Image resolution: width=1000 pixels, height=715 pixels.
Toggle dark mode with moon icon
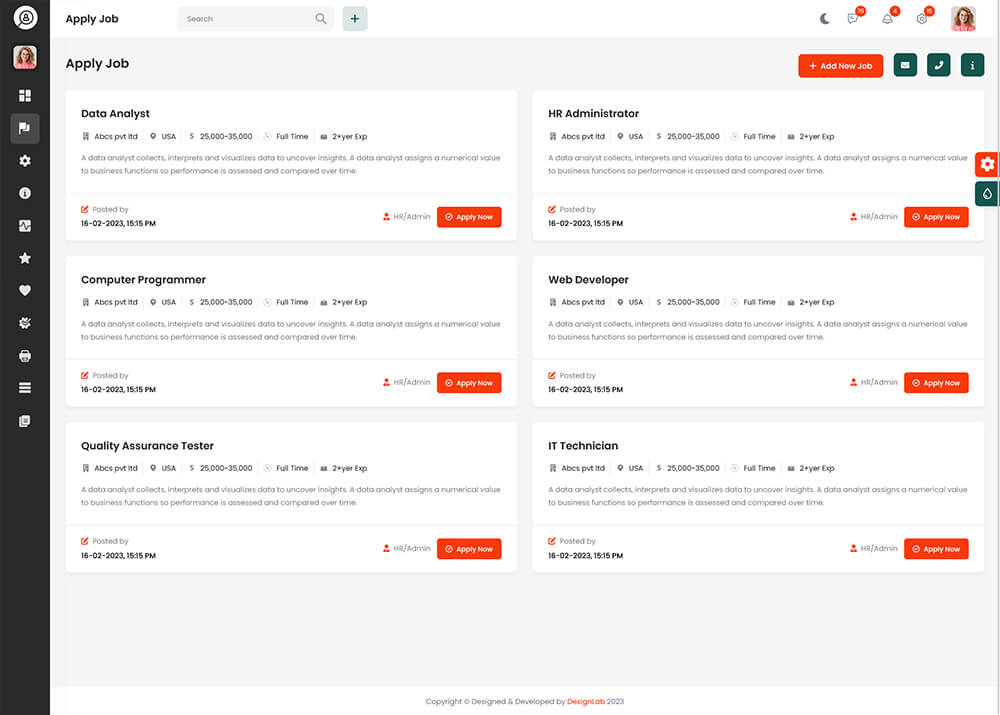[825, 19]
